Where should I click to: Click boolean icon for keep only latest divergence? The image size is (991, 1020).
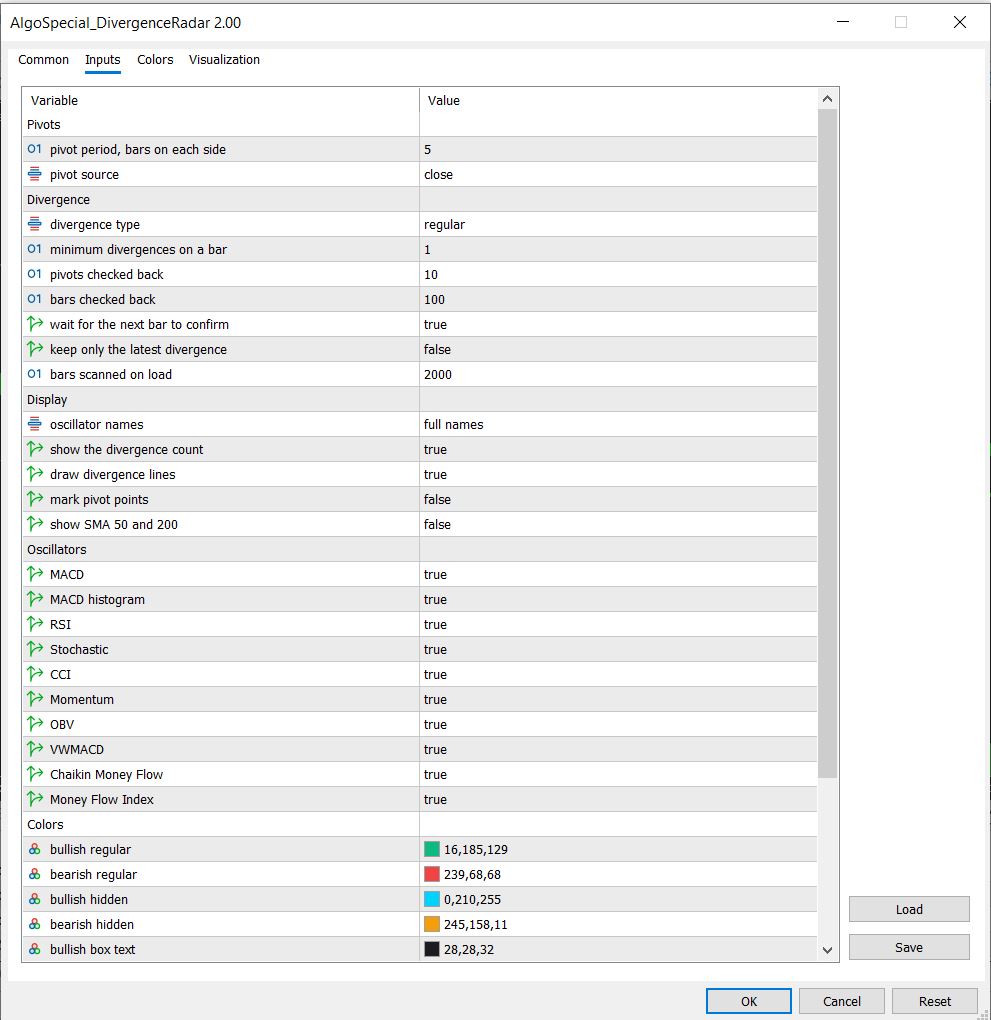tap(34, 349)
